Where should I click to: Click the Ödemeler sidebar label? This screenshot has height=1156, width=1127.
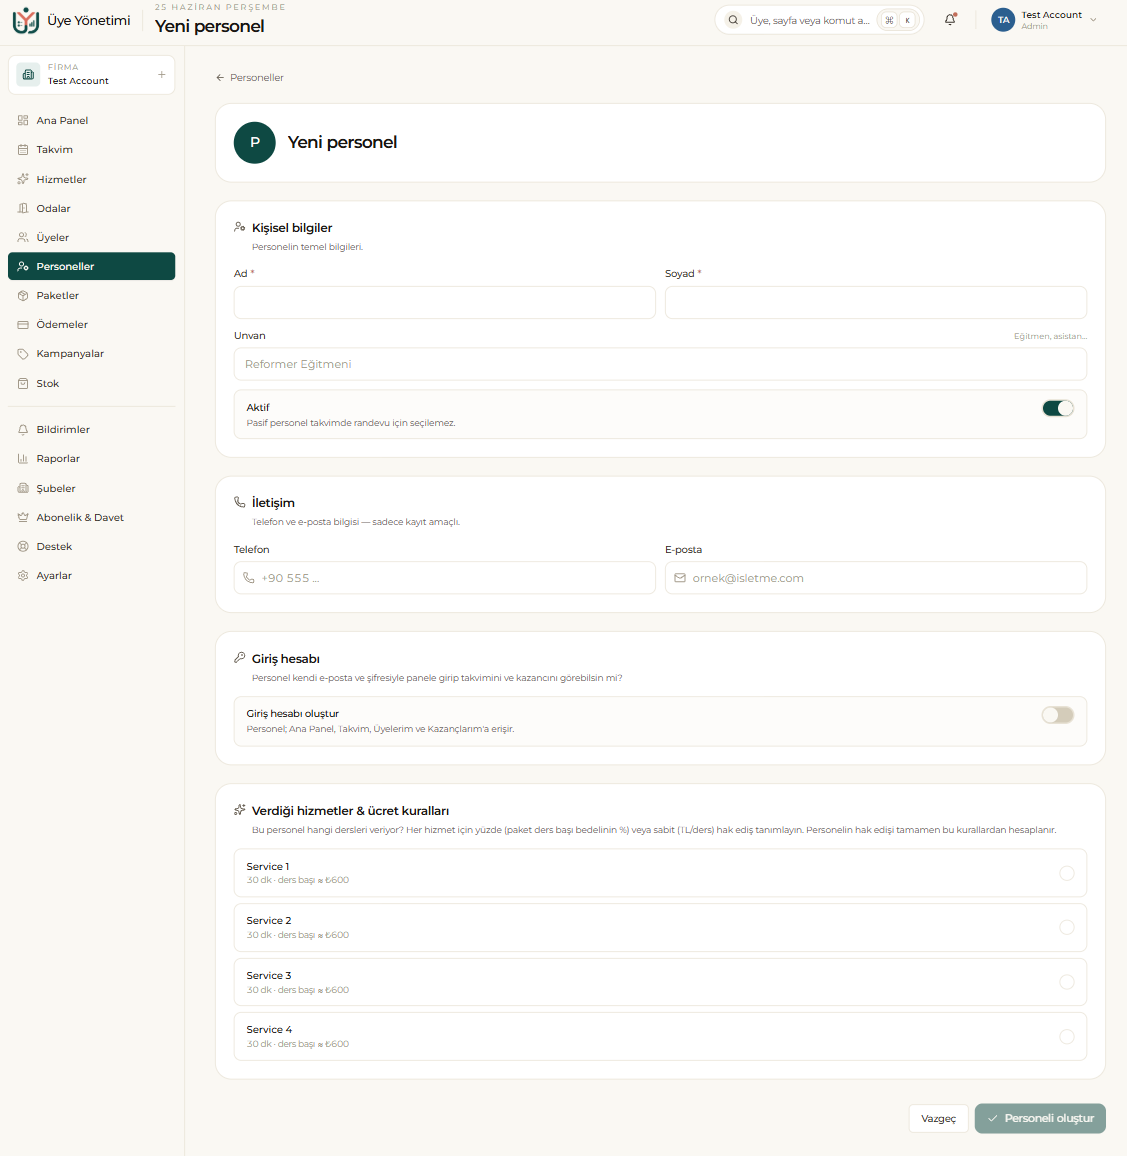click(62, 324)
